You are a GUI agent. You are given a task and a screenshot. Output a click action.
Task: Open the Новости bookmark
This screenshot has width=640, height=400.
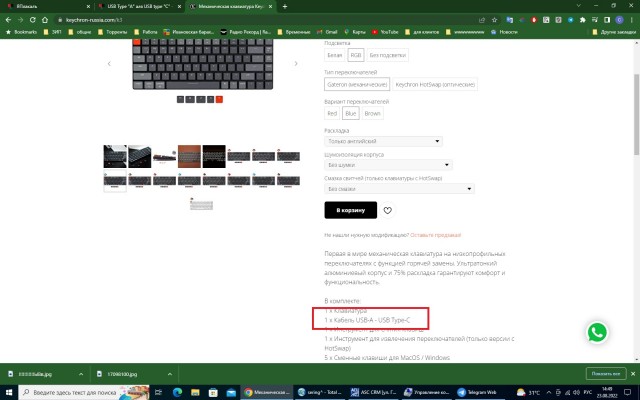tap(504, 32)
